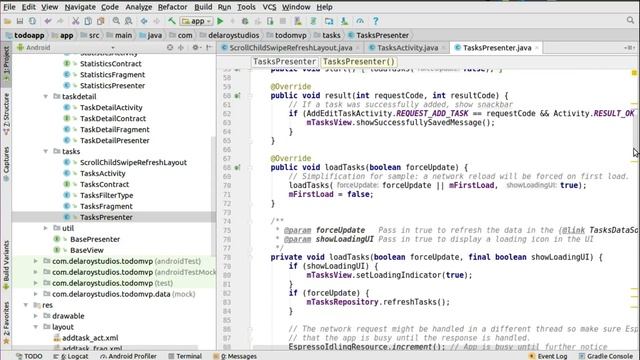640x360 pixels.
Task: Toggle the Build Variants tool window
Action: pos(6,265)
